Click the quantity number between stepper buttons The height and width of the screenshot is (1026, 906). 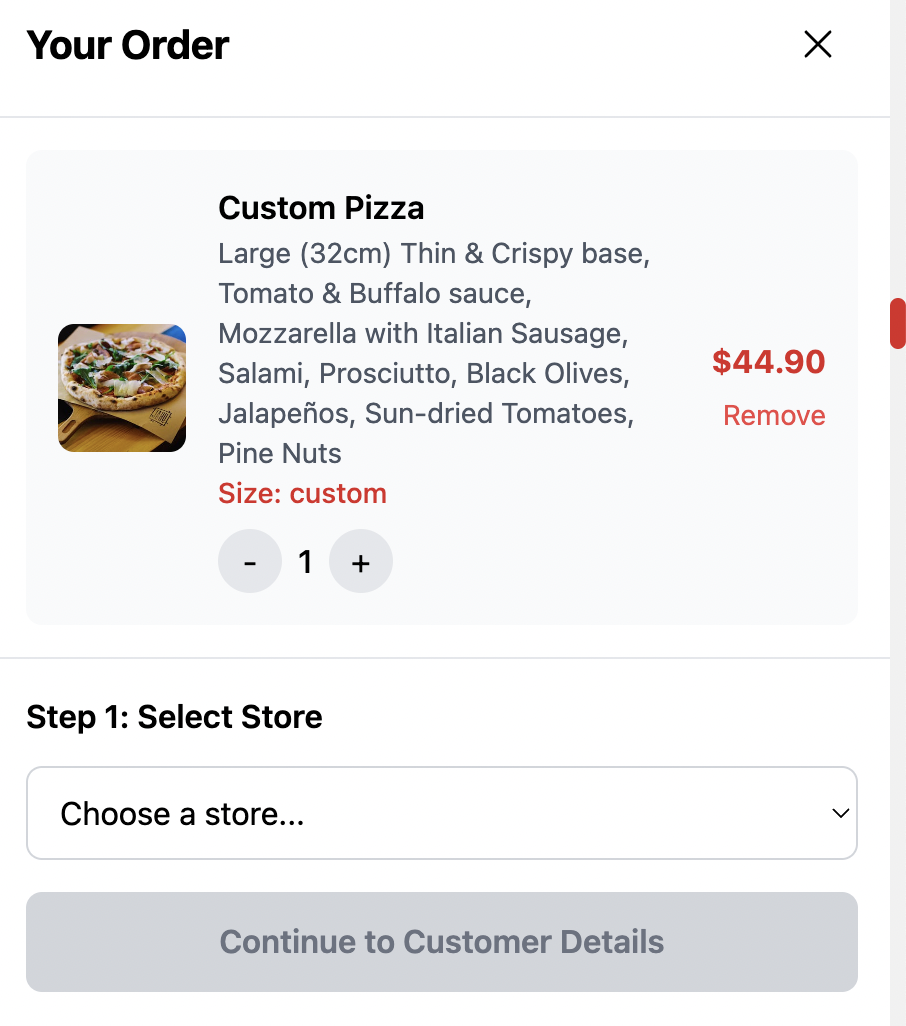pyautogui.click(x=305, y=561)
